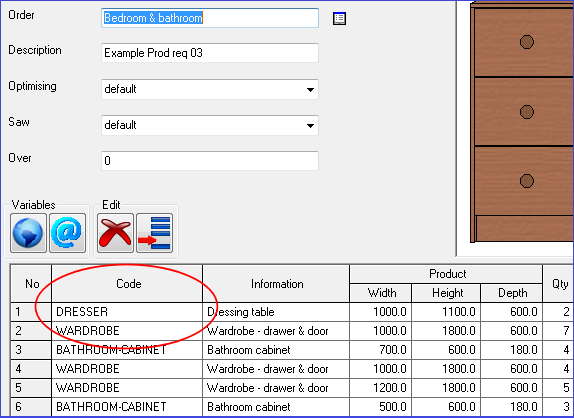Viewport: 574px width, 418px height.
Task: Click the blue @ variables icon
Action: [x=67, y=233]
